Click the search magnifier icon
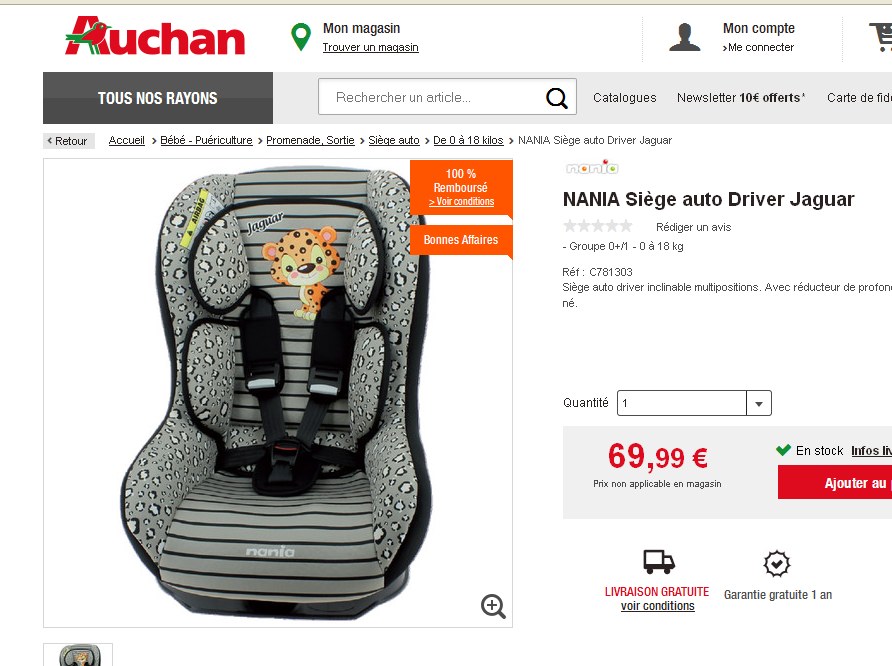 [x=556, y=98]
